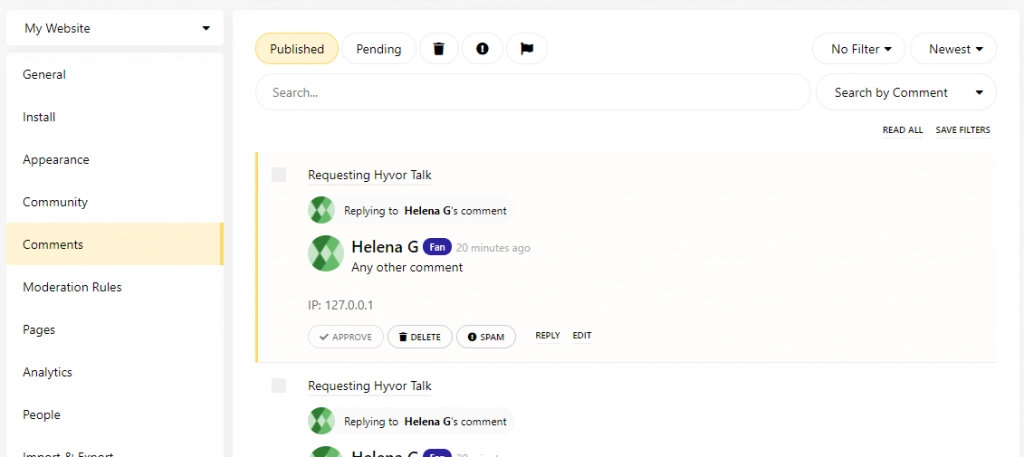
Task: Open second 'Requesting Hyvor Talk' page link
Action: coord(370,386)
